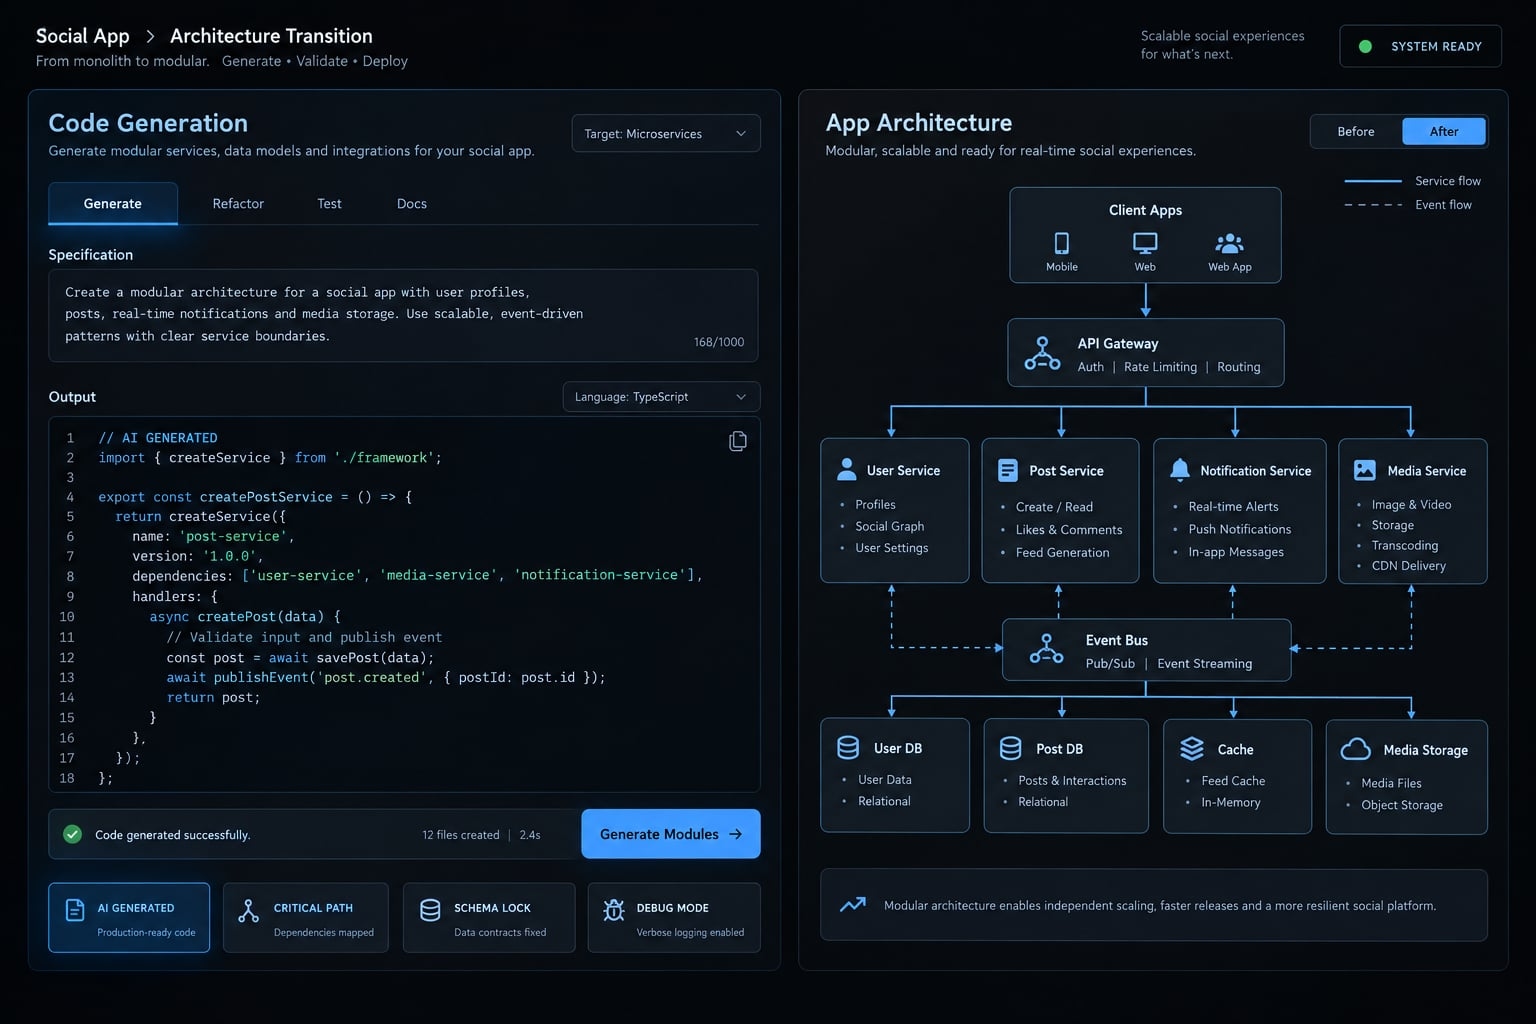The width and height of the screenshot is (1536, 1024).
Task: Switch architecture view to After
Action: point(1444,132)
